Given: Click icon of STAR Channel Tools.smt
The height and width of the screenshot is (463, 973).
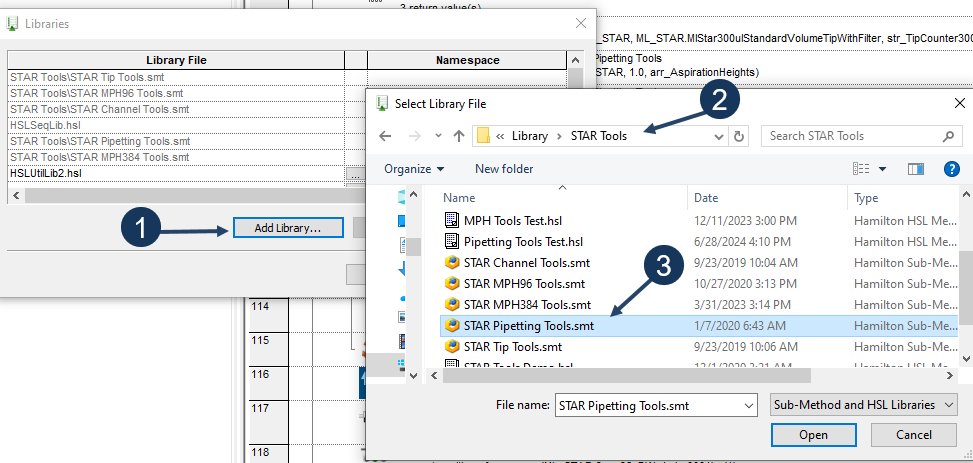Looking at the screenshot, I should click(452, 263).
